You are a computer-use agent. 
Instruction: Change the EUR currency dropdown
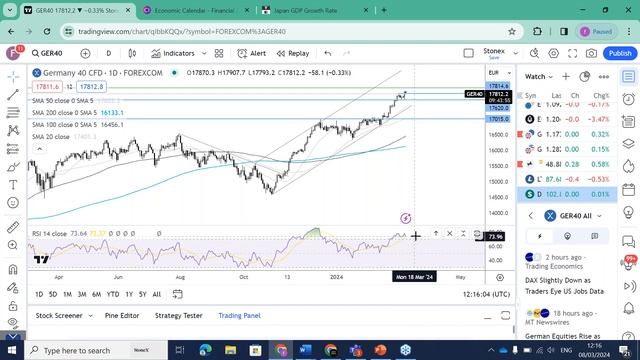[500, 73]
